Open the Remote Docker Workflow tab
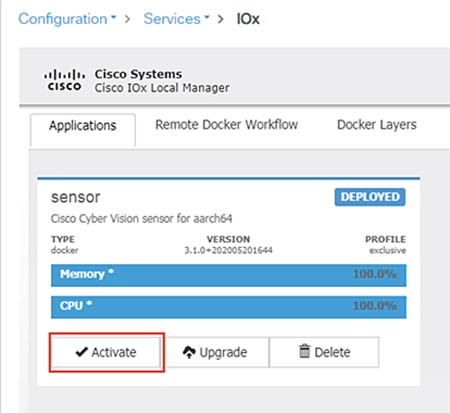This screenshot has width=450, height=413. [227, 125]
